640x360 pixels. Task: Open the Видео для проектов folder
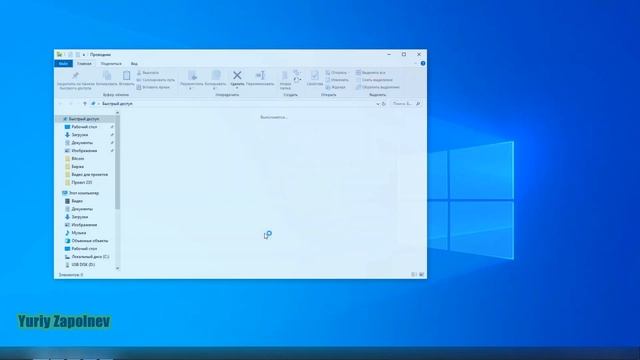(x=89, y=174)
